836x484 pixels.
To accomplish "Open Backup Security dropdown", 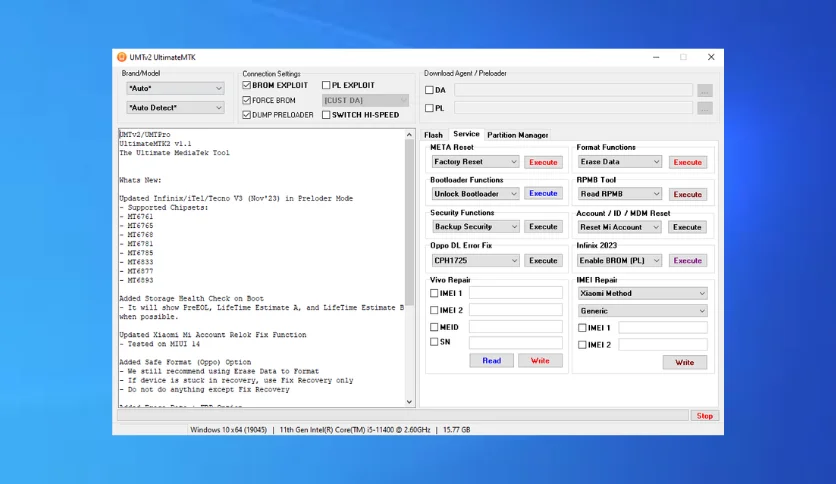I will 475,227.
